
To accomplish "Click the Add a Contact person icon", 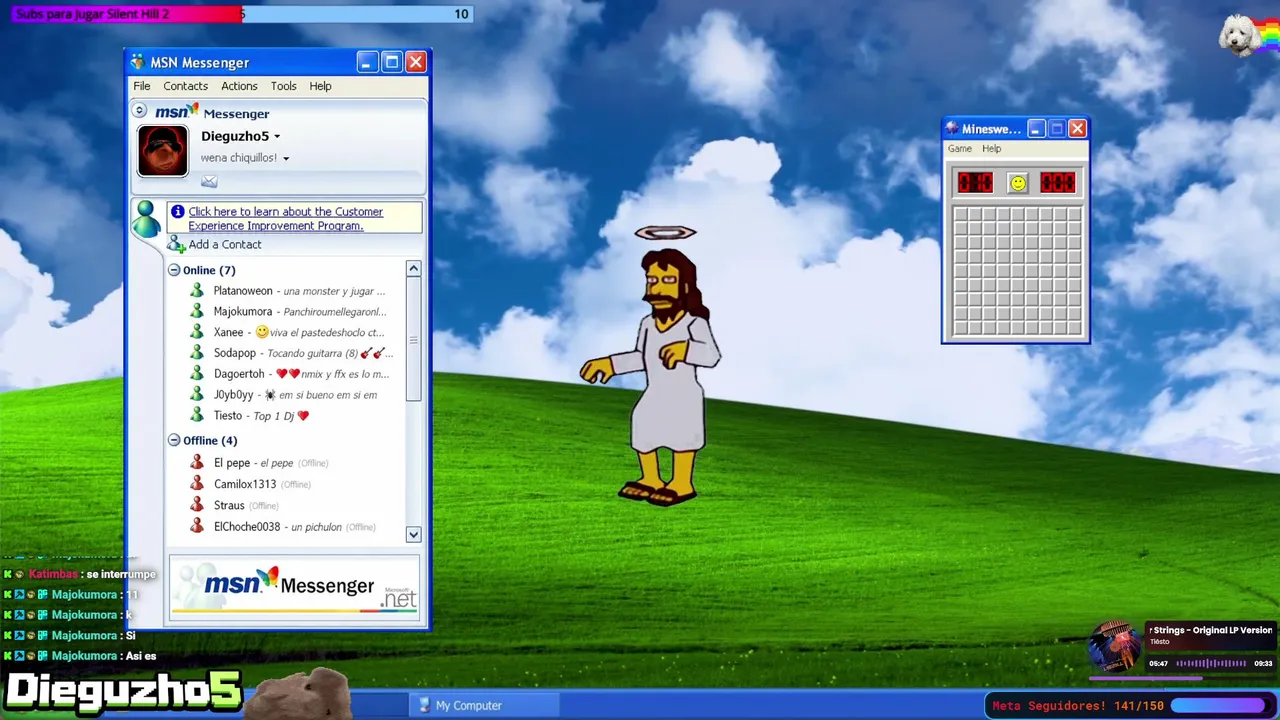I will click(x=176, y=245).
